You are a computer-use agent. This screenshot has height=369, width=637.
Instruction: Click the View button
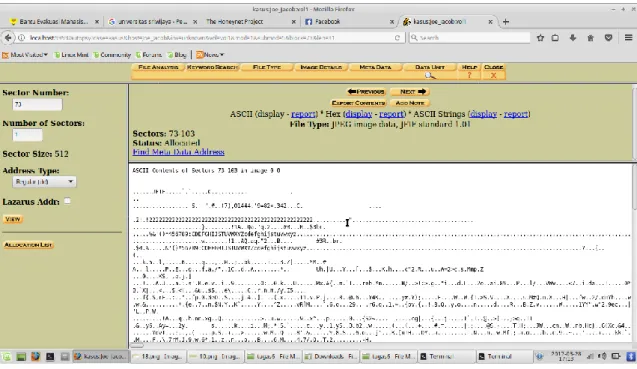(x=13, y=219)
